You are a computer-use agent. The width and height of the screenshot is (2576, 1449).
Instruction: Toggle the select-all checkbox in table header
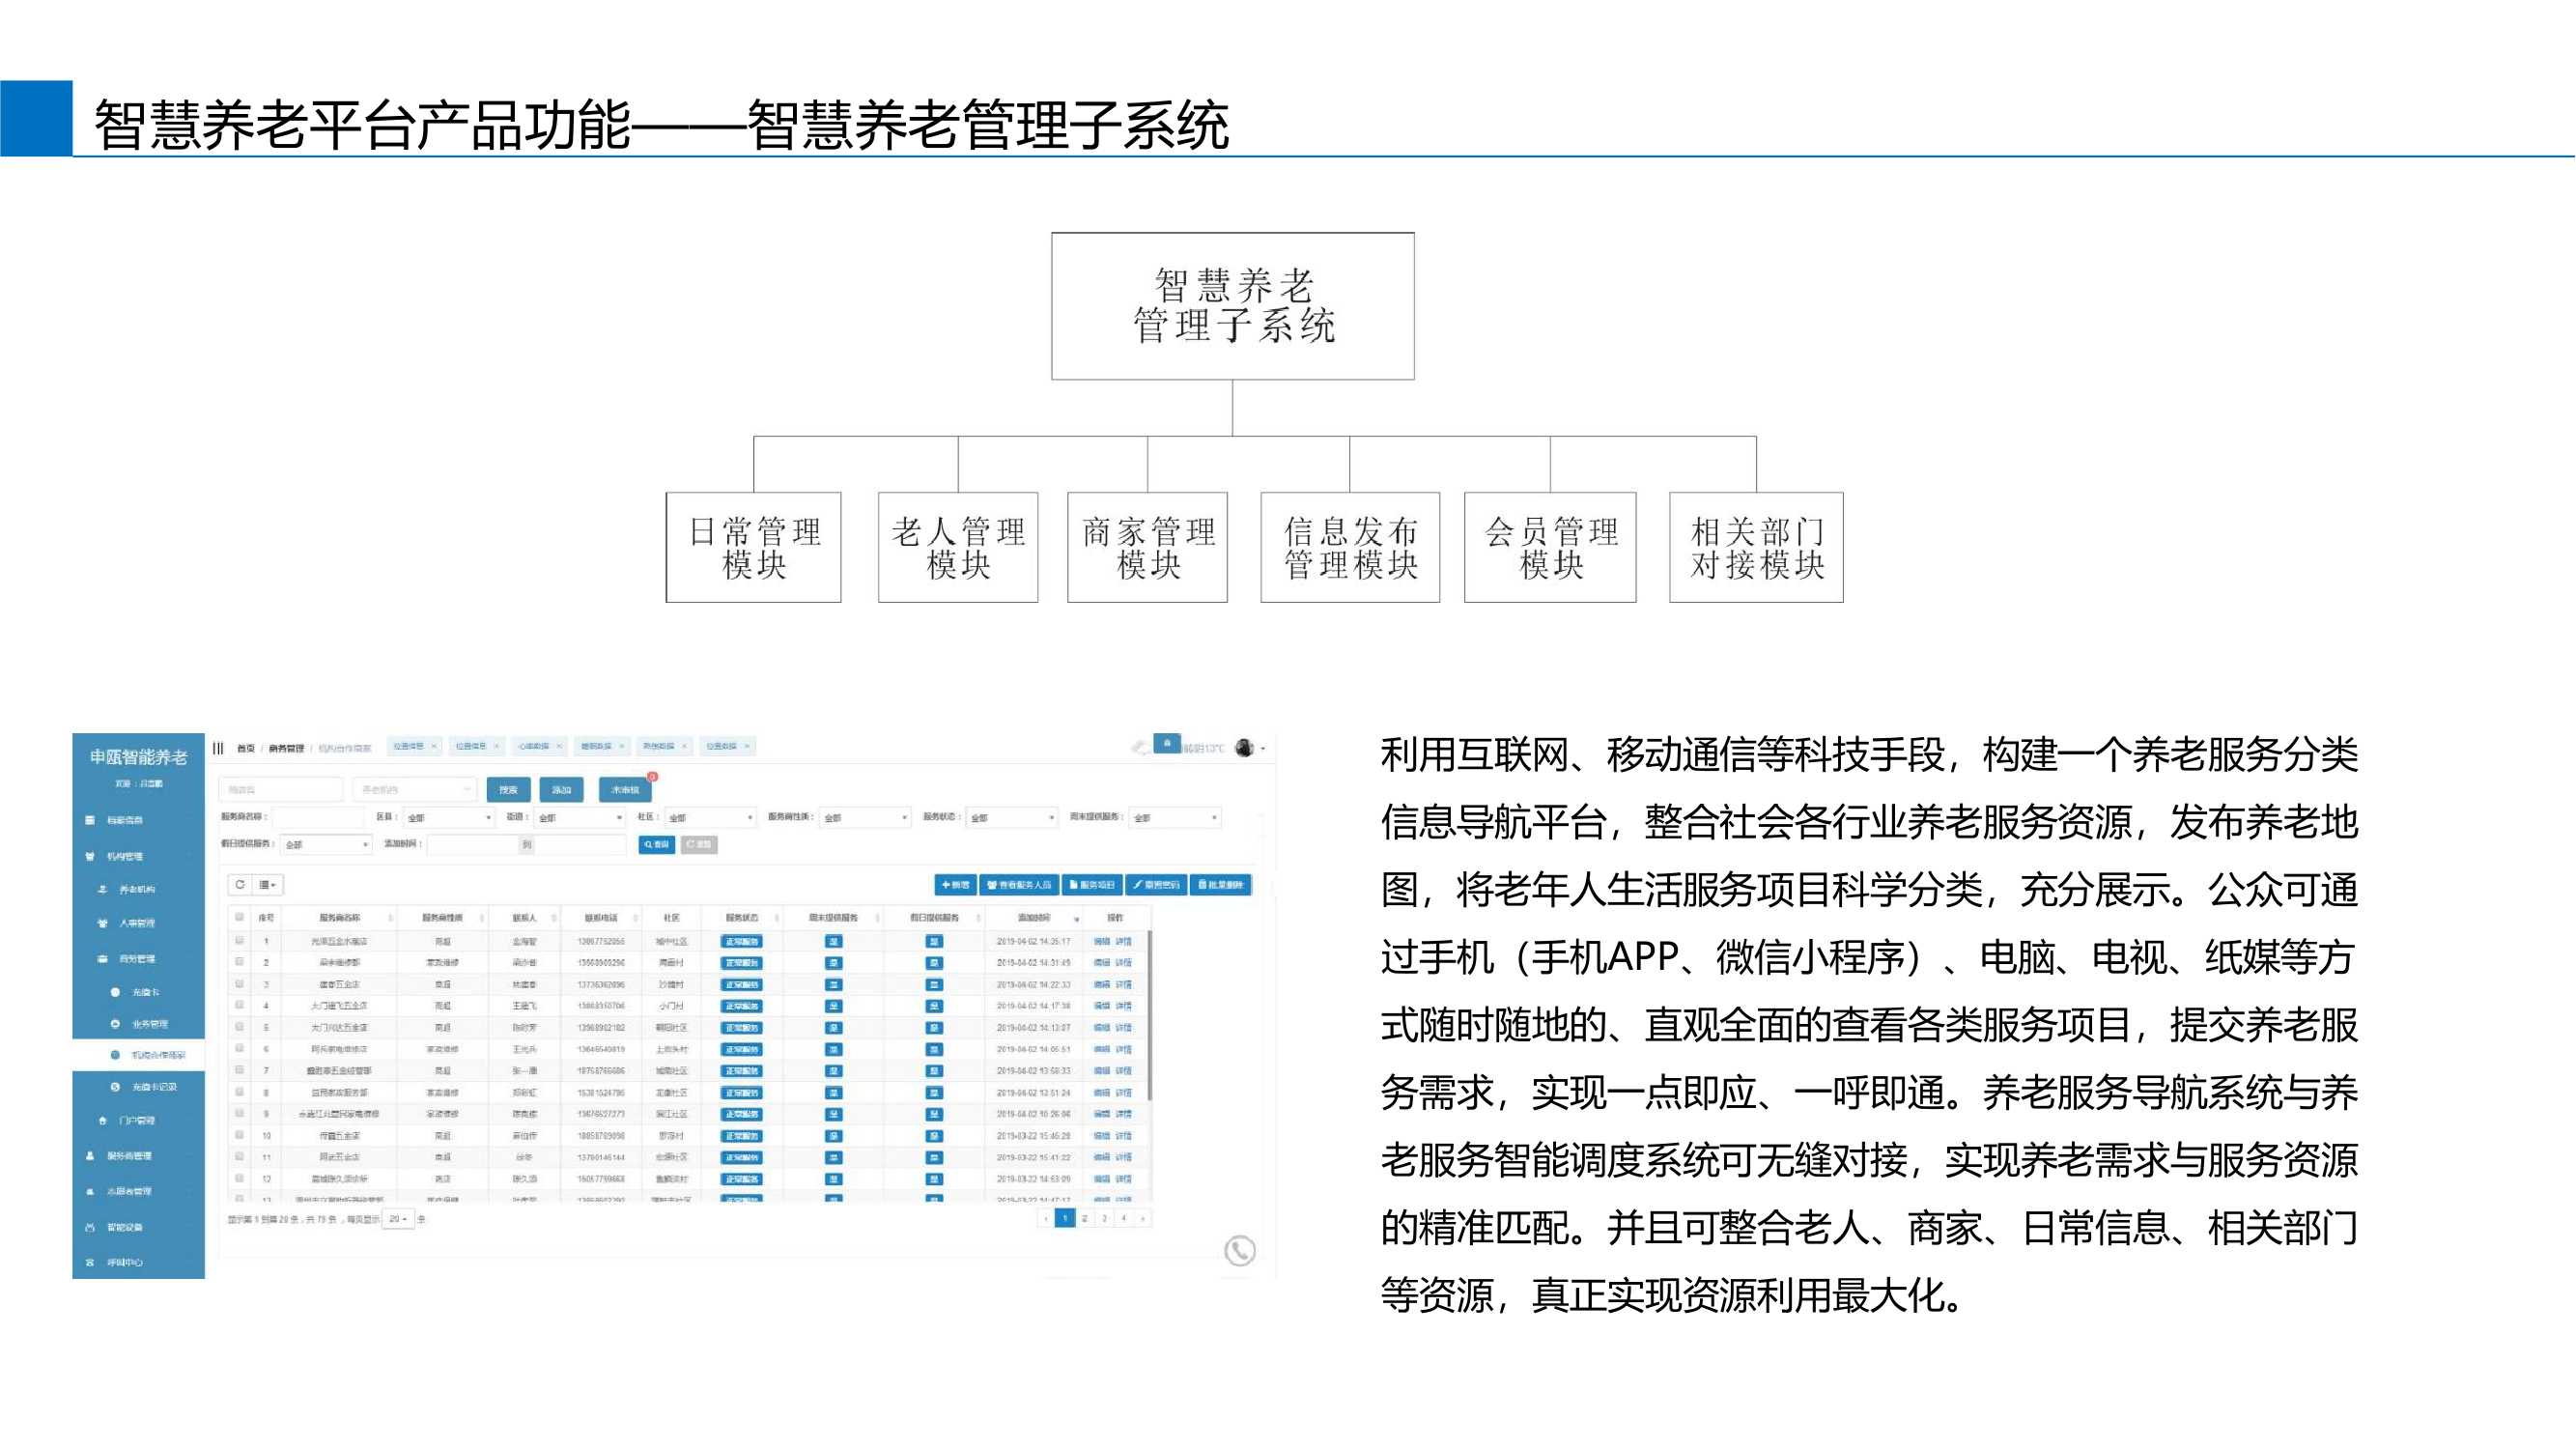239,916
